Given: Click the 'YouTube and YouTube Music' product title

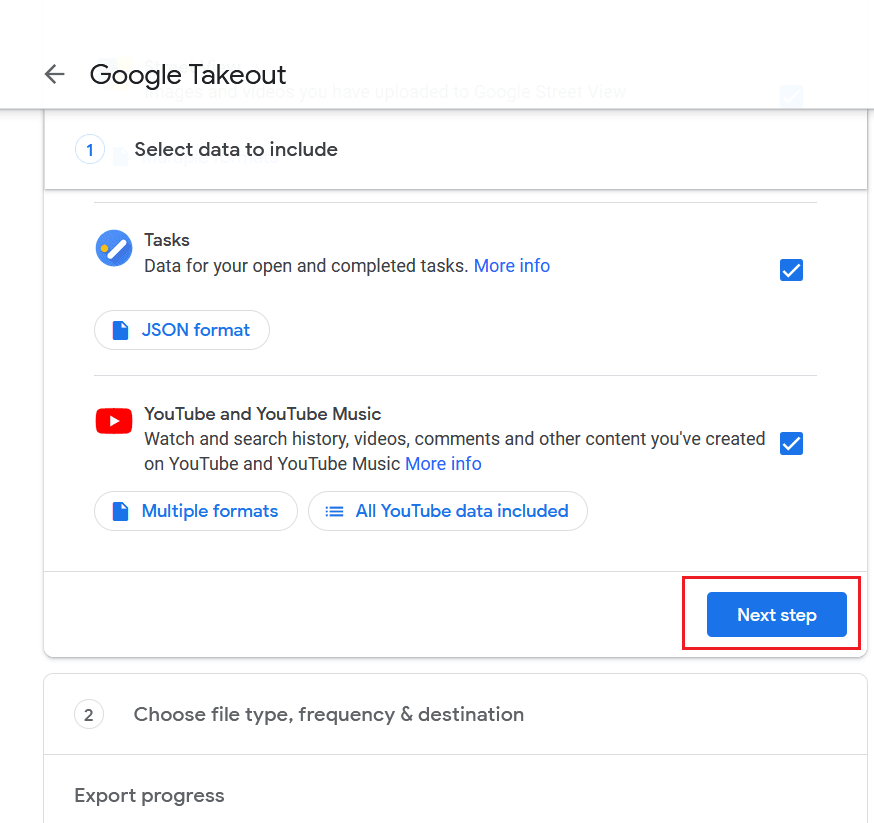Looking at the screenshot, I should 262,414.
